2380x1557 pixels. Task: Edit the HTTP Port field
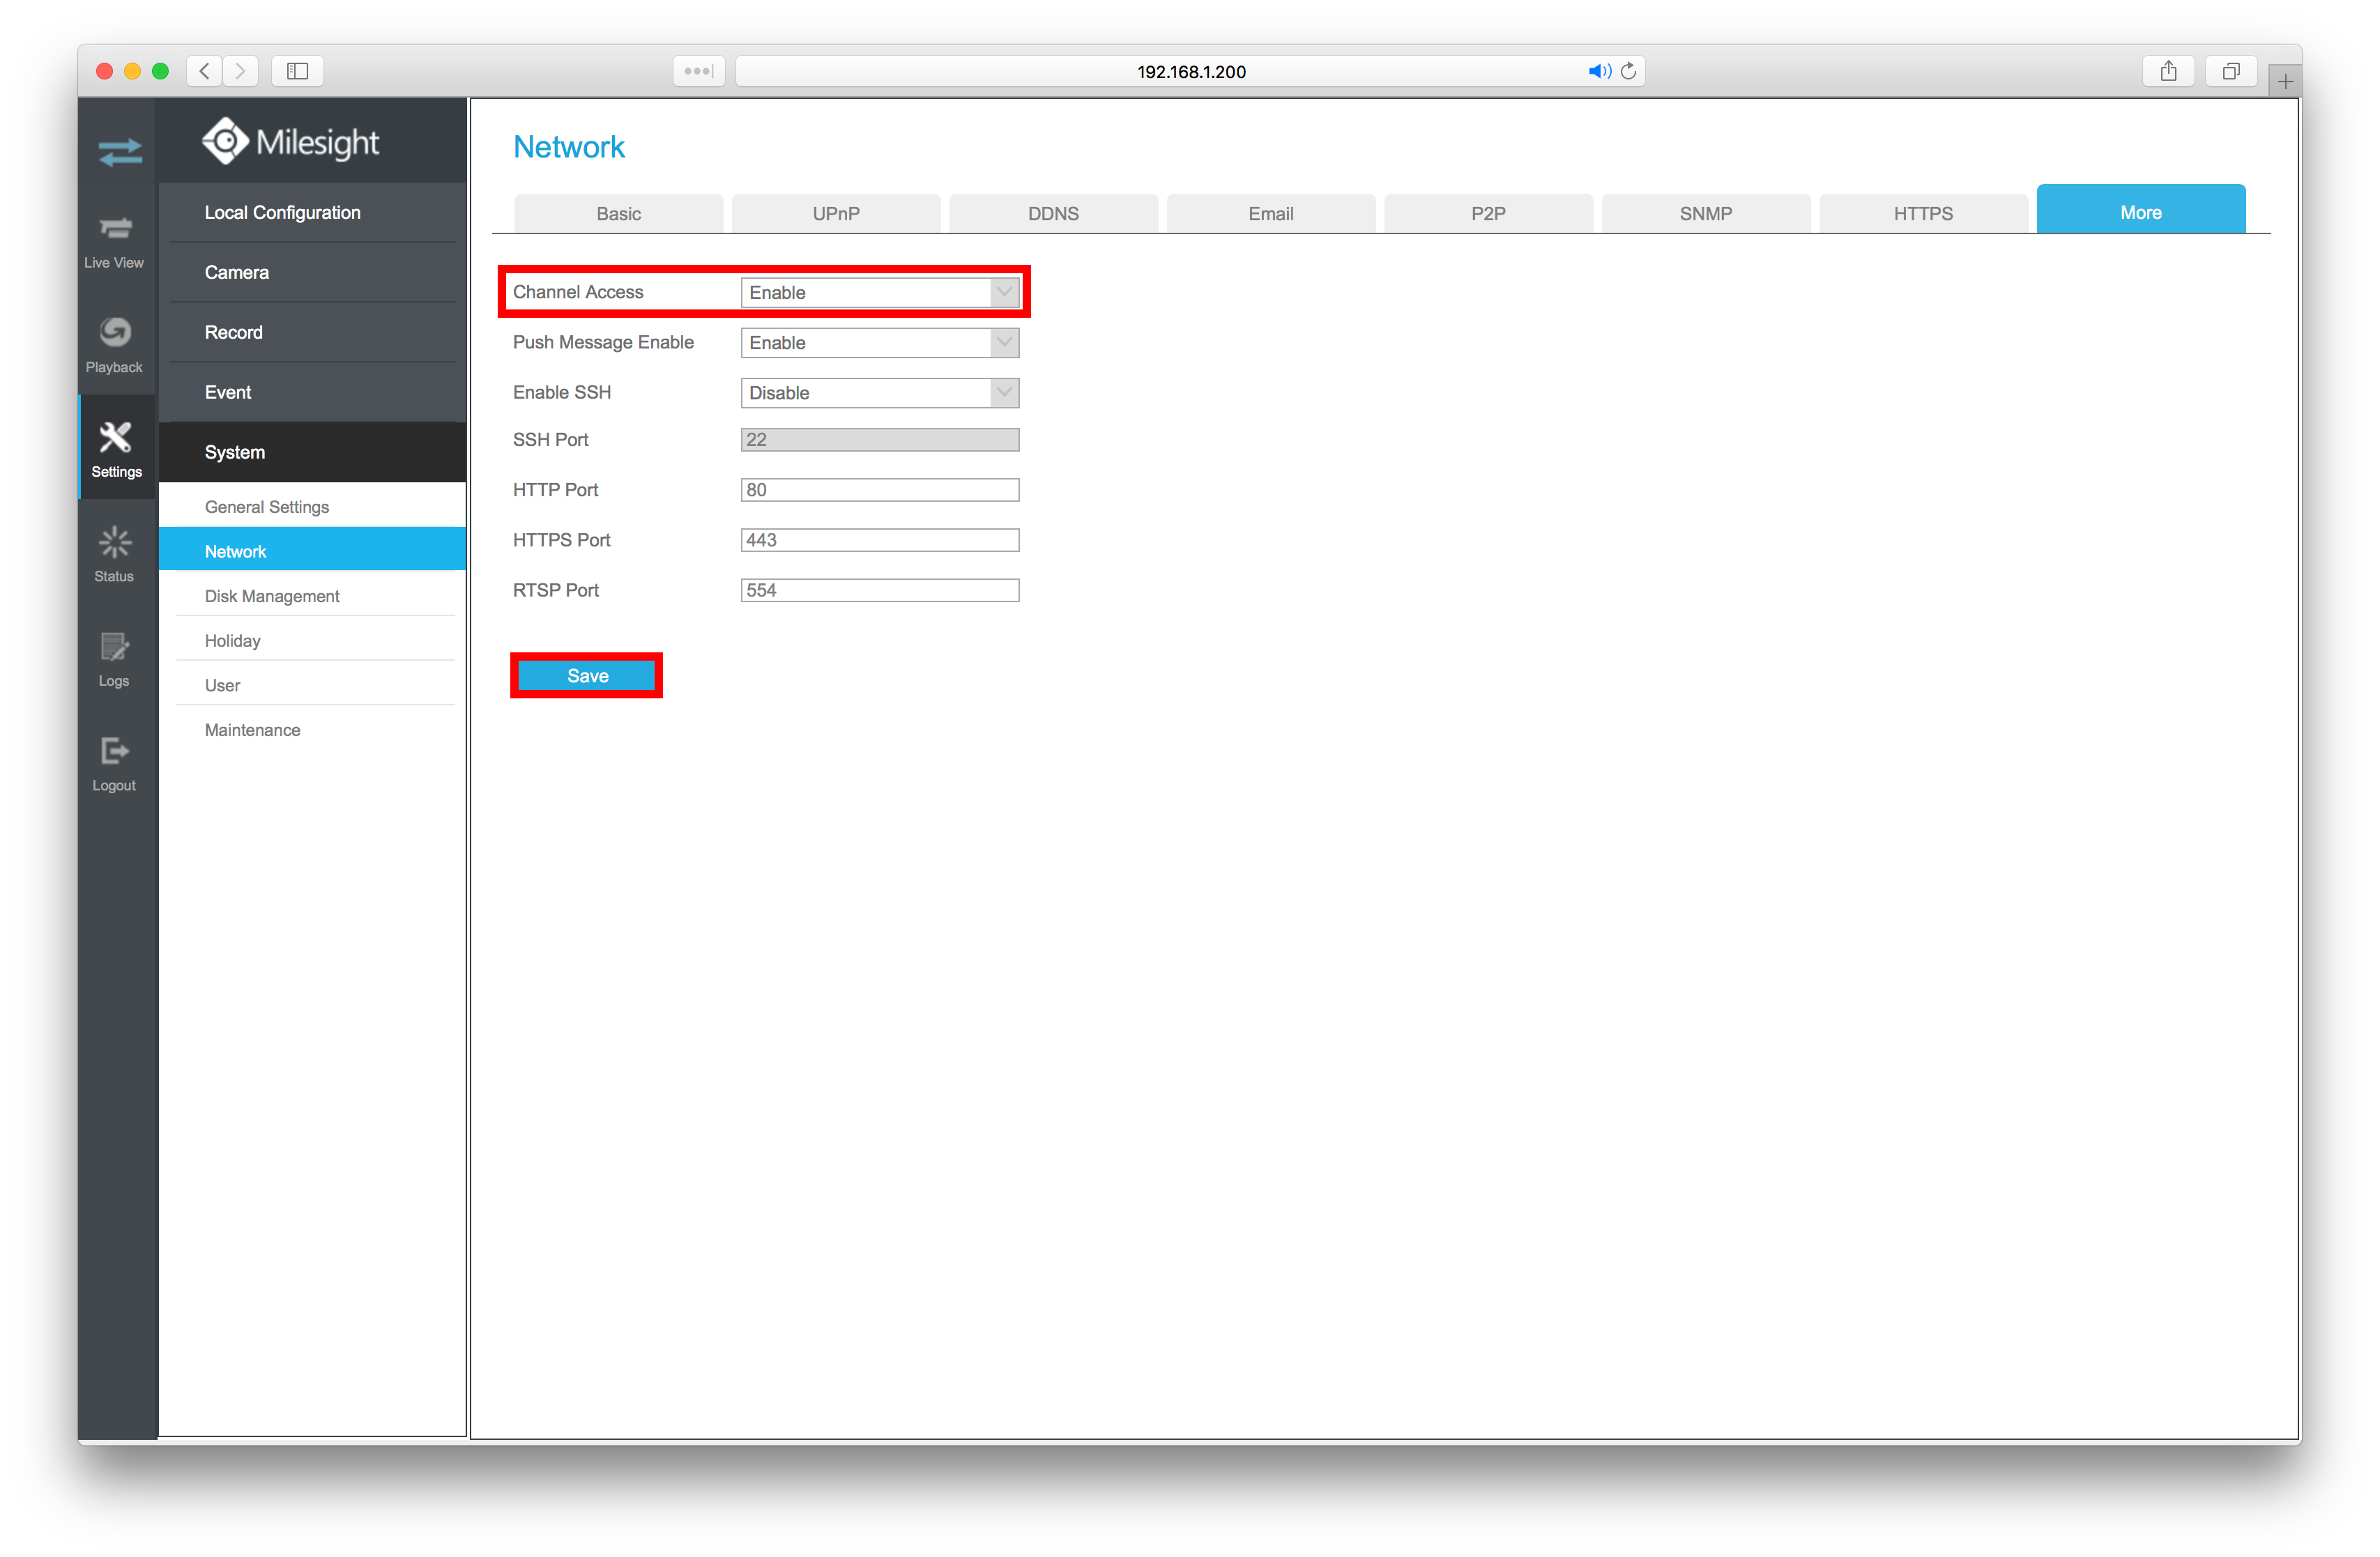[x=879, y=489]
